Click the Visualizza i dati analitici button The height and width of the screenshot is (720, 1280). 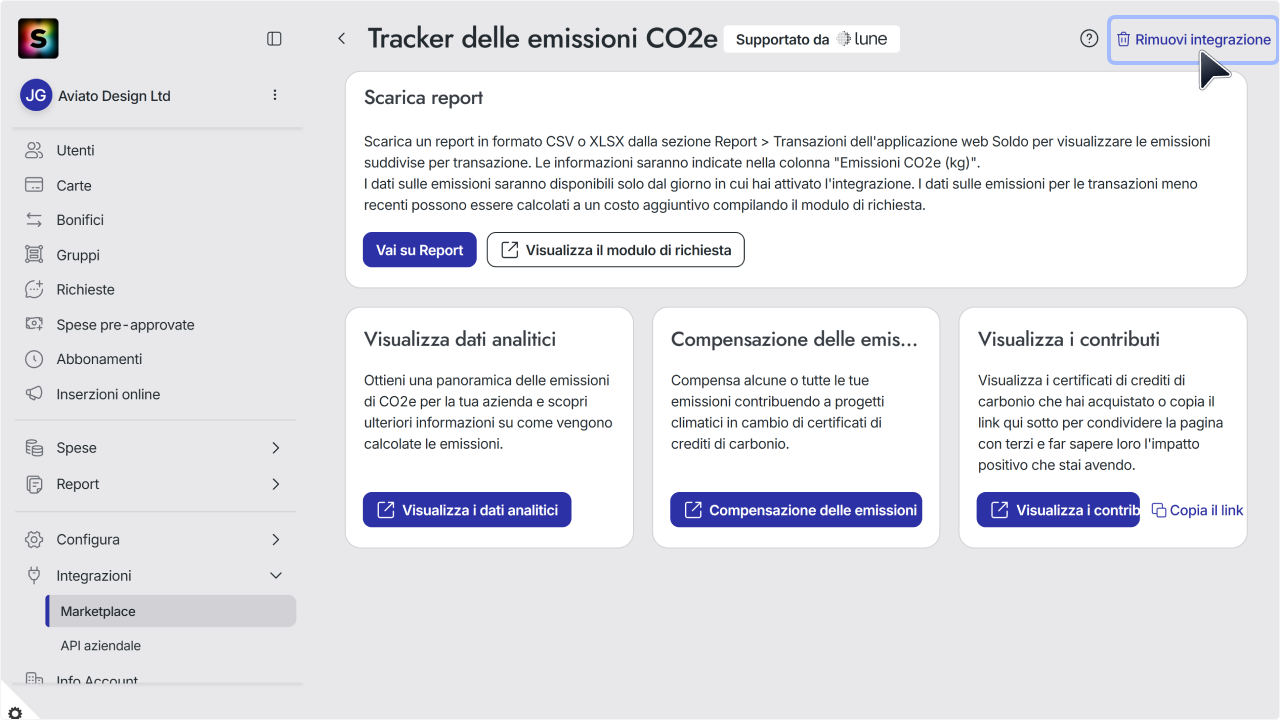(467, 510)
